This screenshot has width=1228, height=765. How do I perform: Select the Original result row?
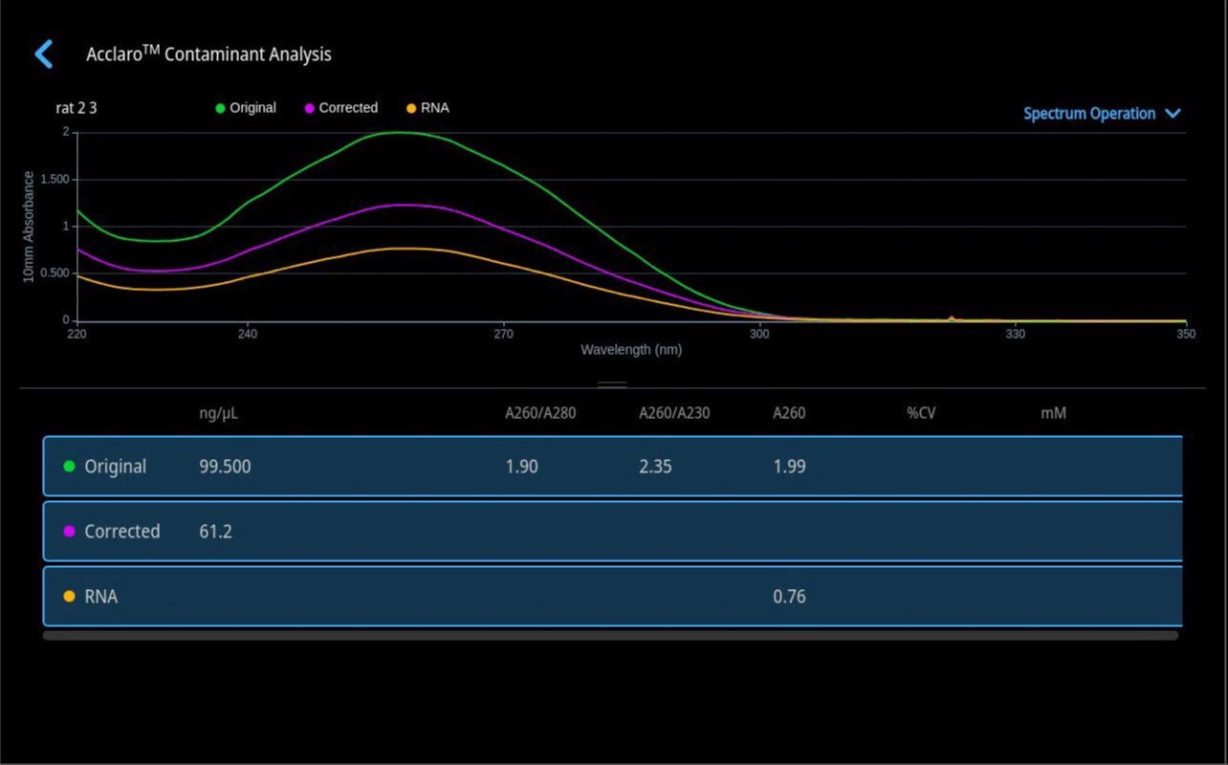612,466
